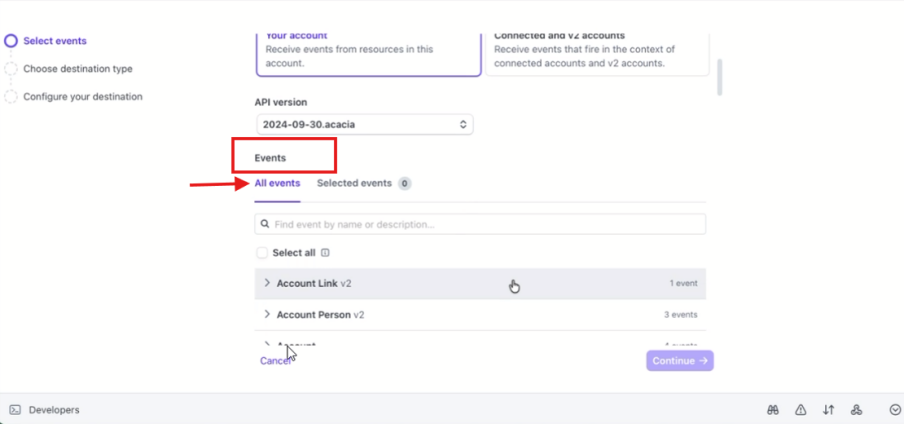904x424 pixels.
Task: Check the Select all checkbox
Action: pos(262,253)
